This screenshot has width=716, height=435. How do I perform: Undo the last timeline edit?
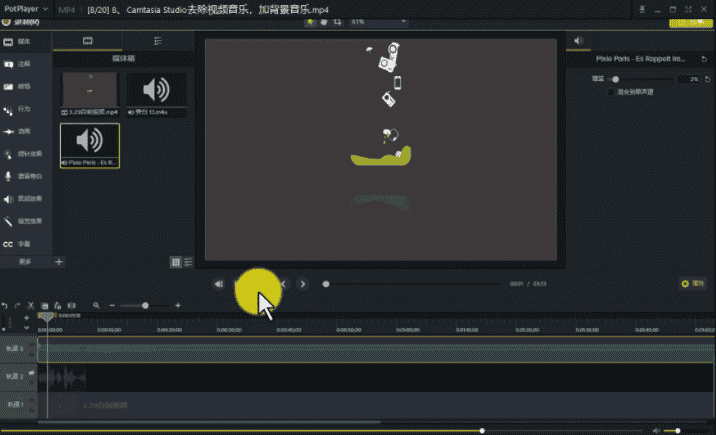[5, 305]
